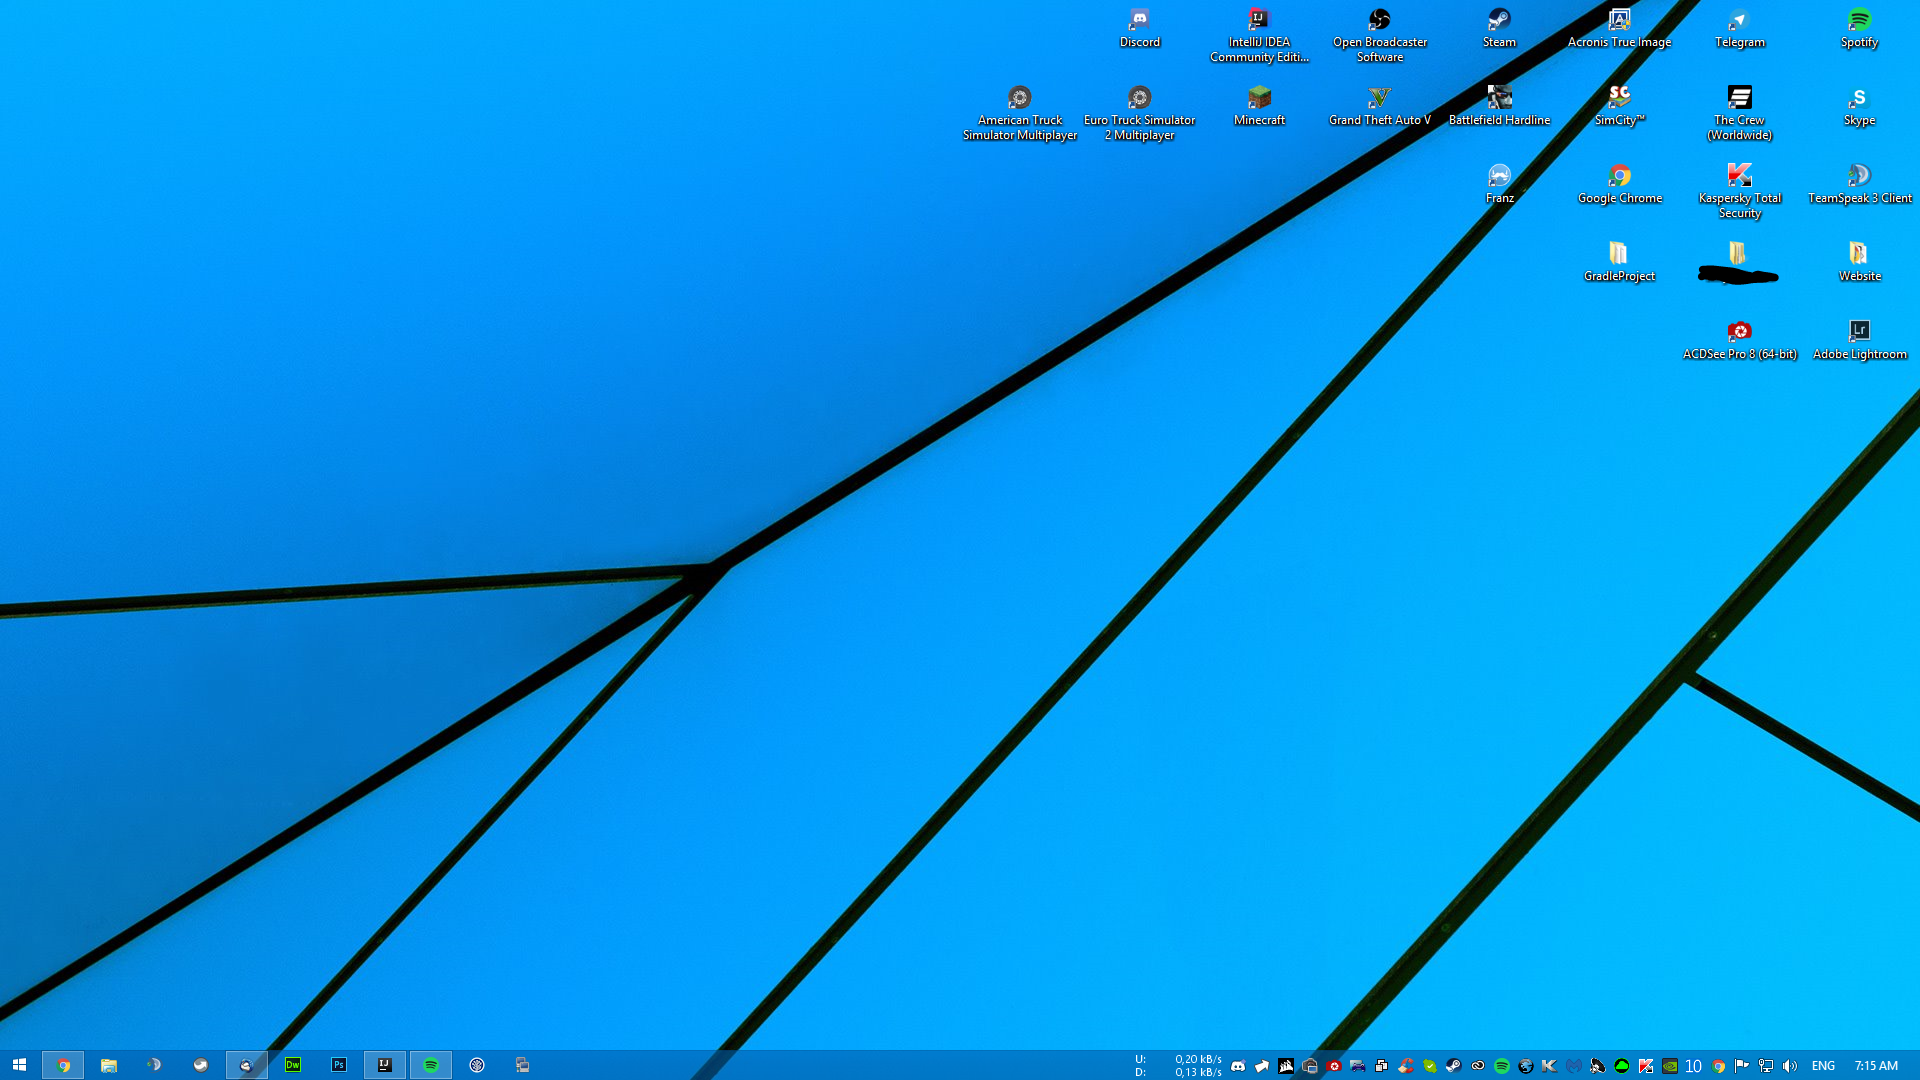This screenshot has height=1080, width=1920.
Task: Click the volume speaker tray icon
Action: (x=1790, y=1066)
